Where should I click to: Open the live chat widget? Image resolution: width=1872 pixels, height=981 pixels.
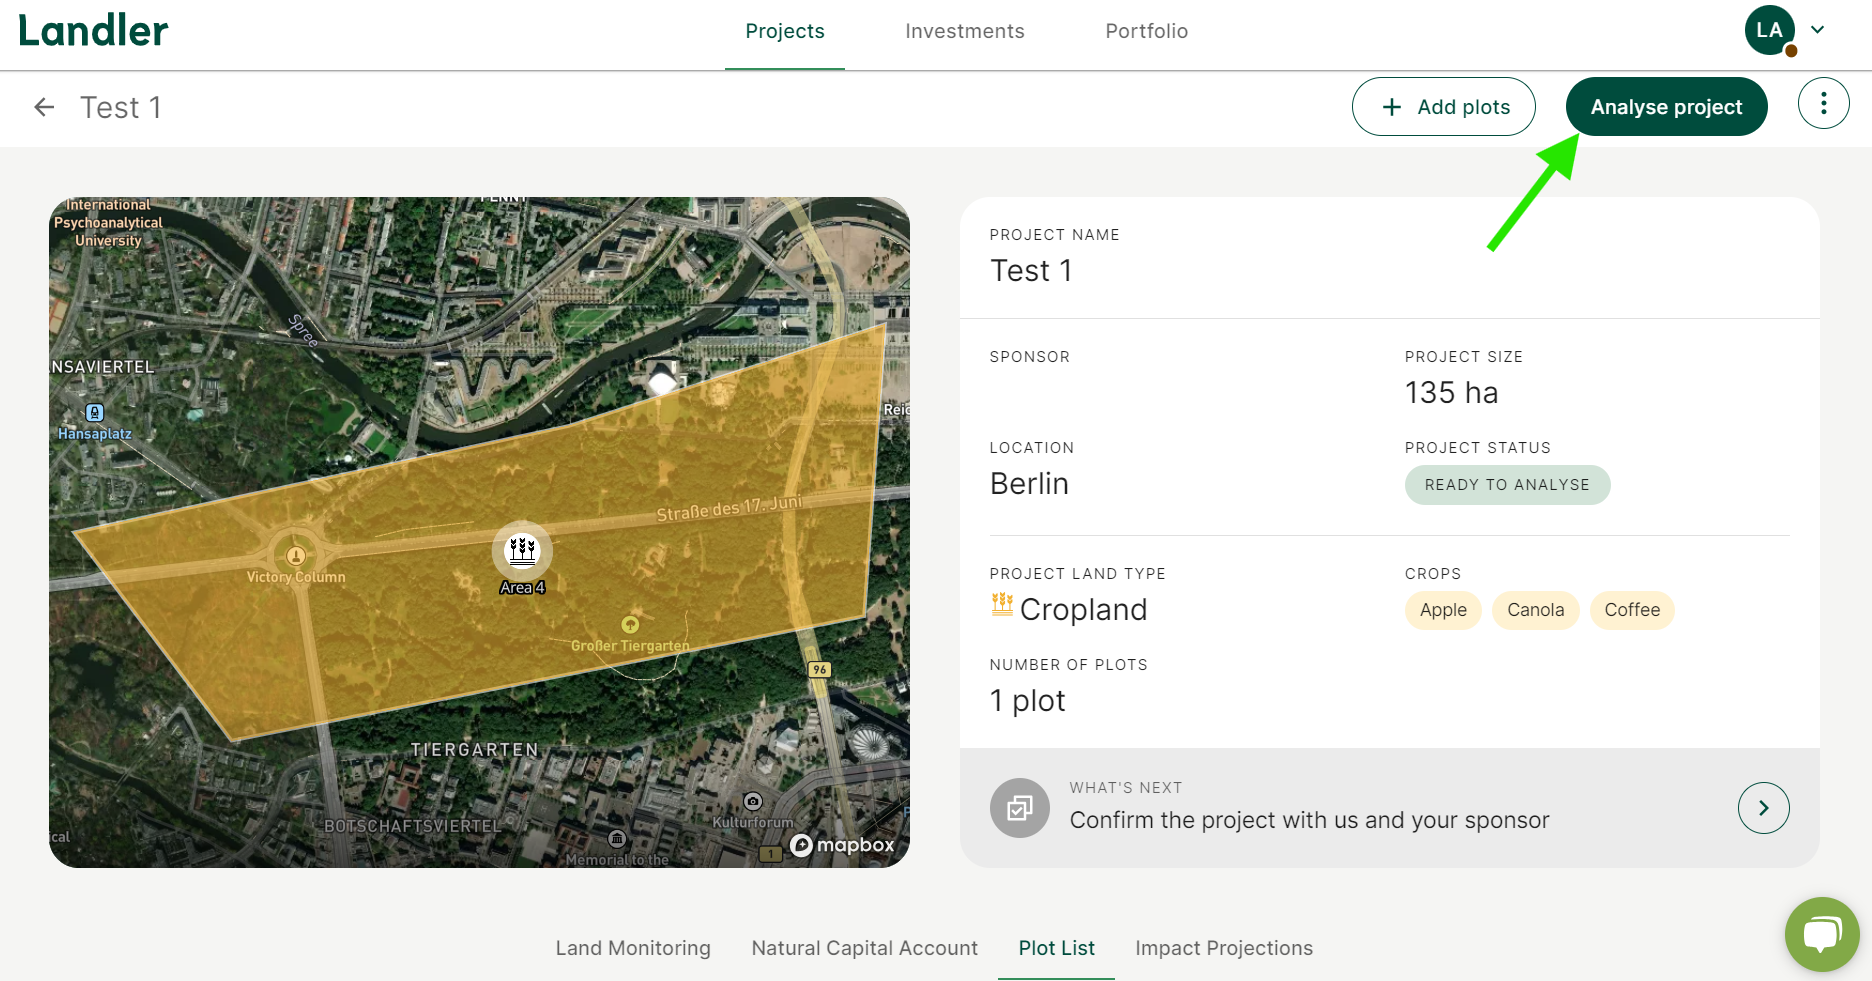click(x=1821, y=934)
